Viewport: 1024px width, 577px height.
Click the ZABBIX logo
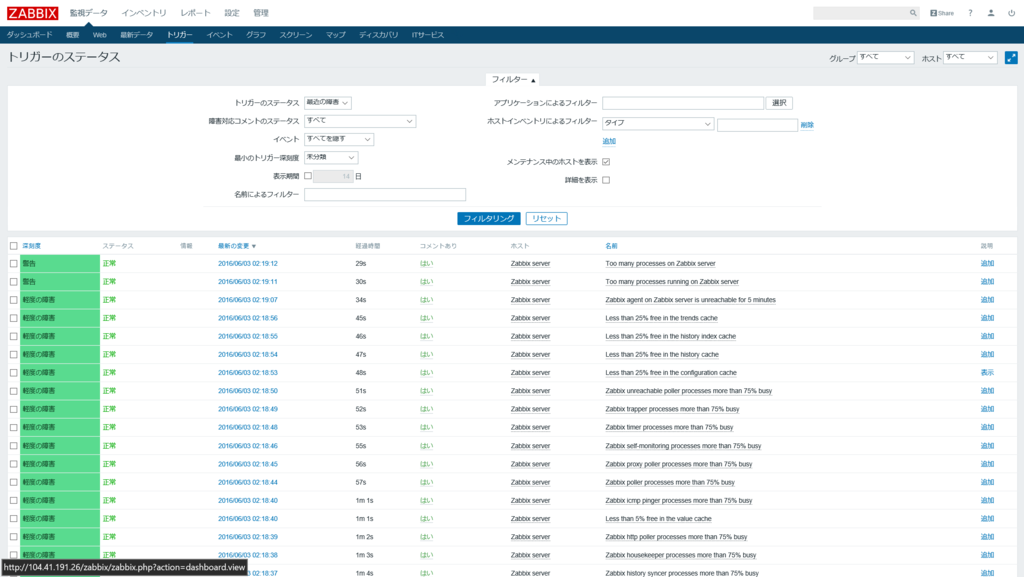(33, 13)
